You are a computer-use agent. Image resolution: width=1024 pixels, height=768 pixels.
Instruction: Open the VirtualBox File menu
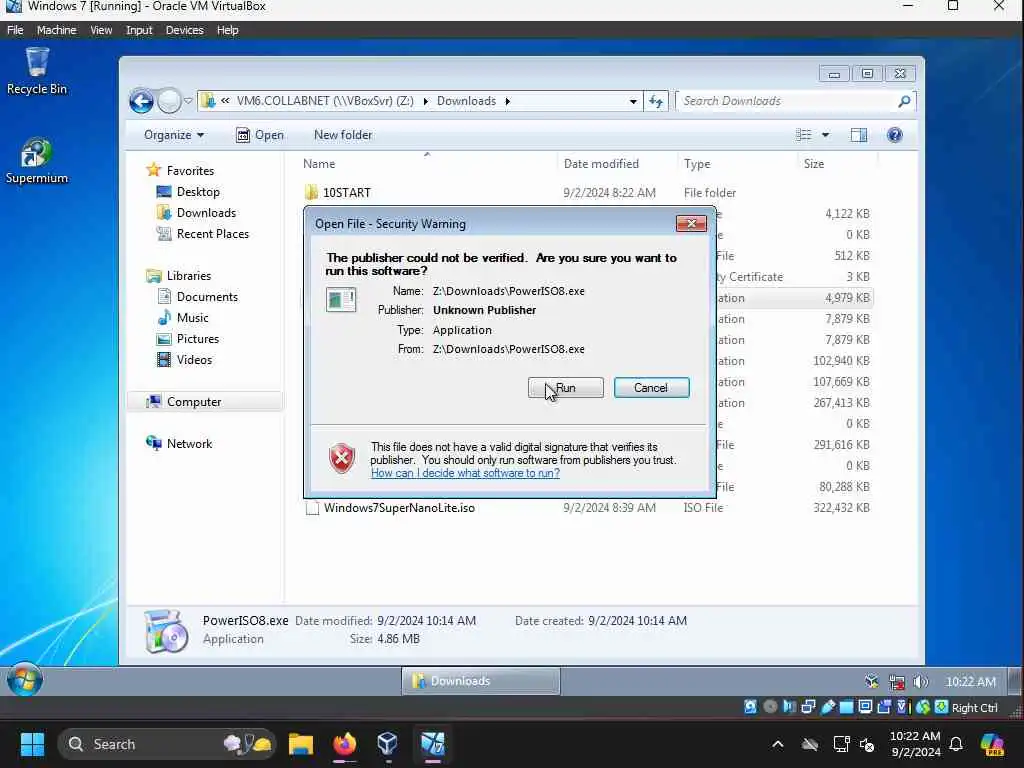15,30
